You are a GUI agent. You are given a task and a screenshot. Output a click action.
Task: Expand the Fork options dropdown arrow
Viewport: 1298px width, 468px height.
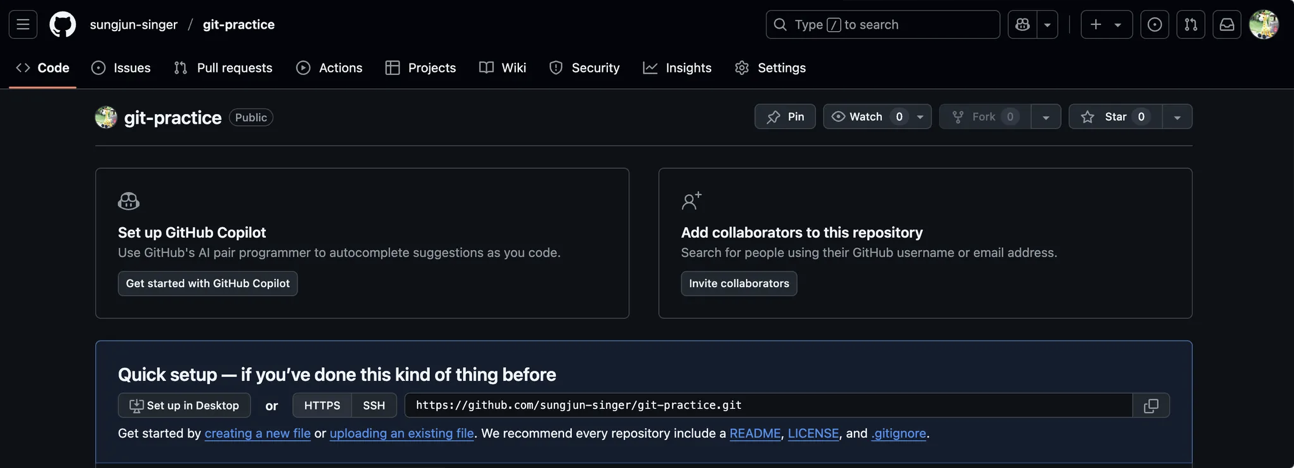[x=1046, y=117]
